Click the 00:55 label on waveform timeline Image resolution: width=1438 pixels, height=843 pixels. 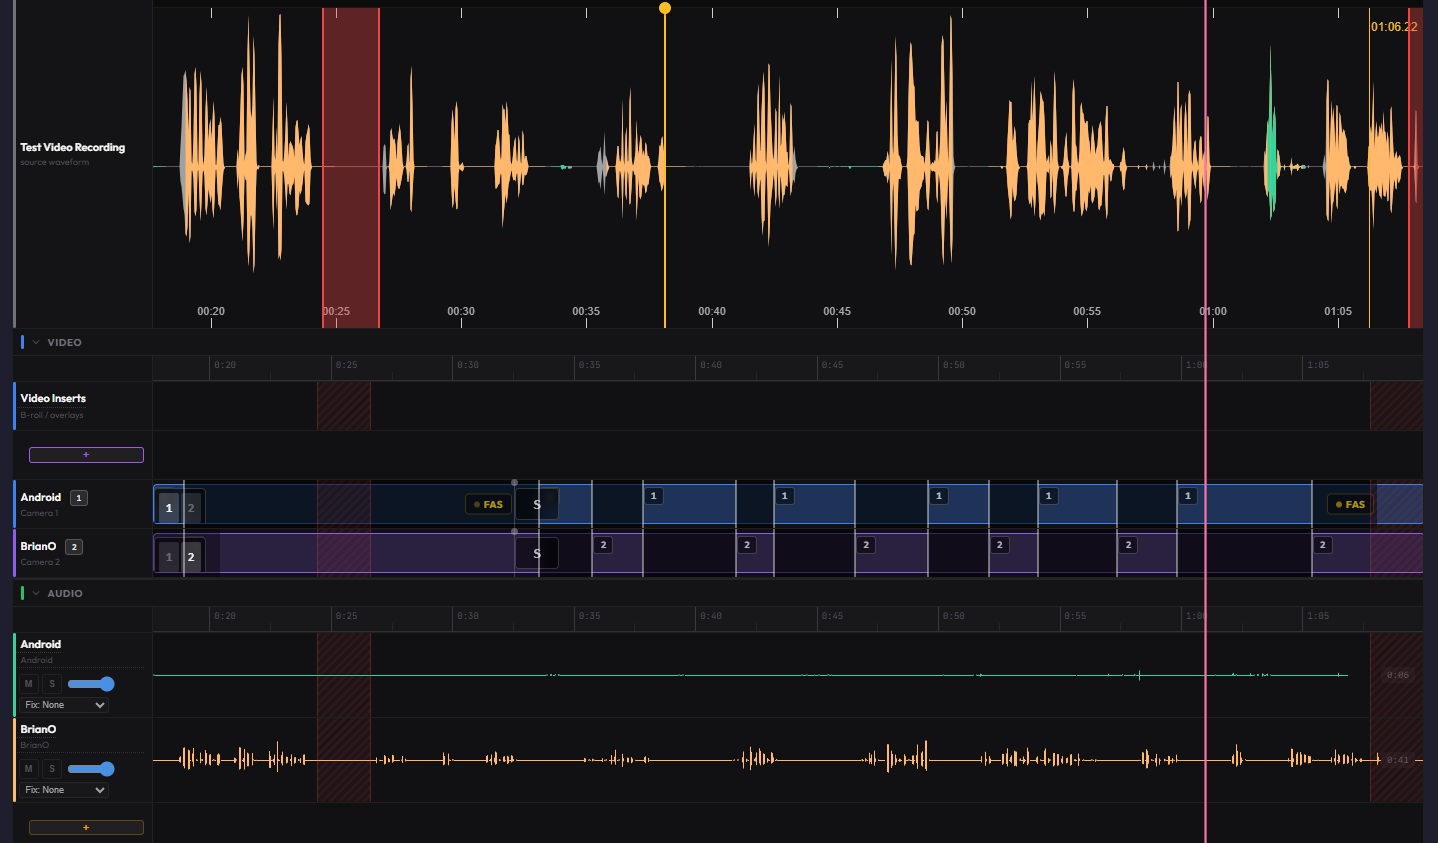click(x=1087, y=311)
